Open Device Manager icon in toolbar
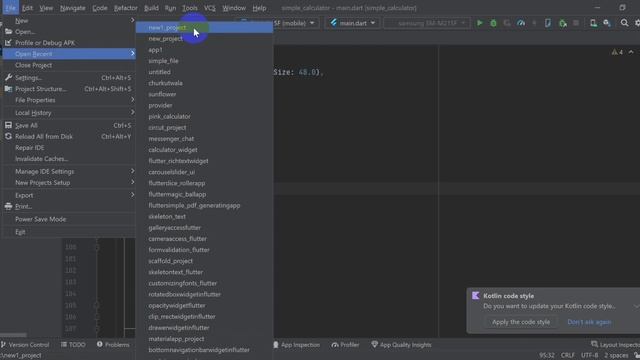The image size is (640, 360). (593, 23)
